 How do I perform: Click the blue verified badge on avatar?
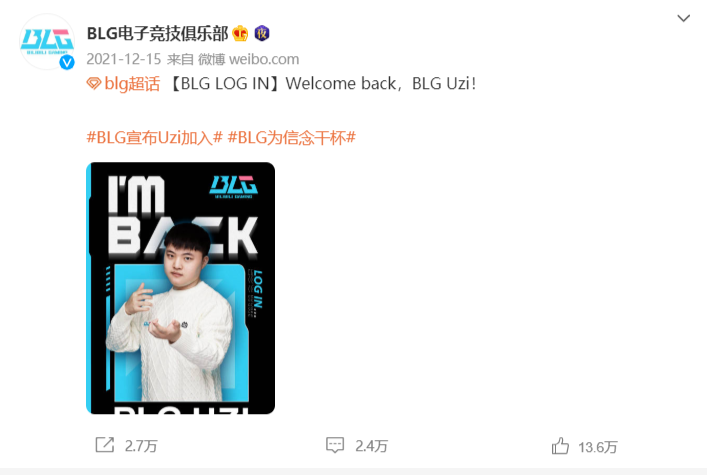point(67,62)
